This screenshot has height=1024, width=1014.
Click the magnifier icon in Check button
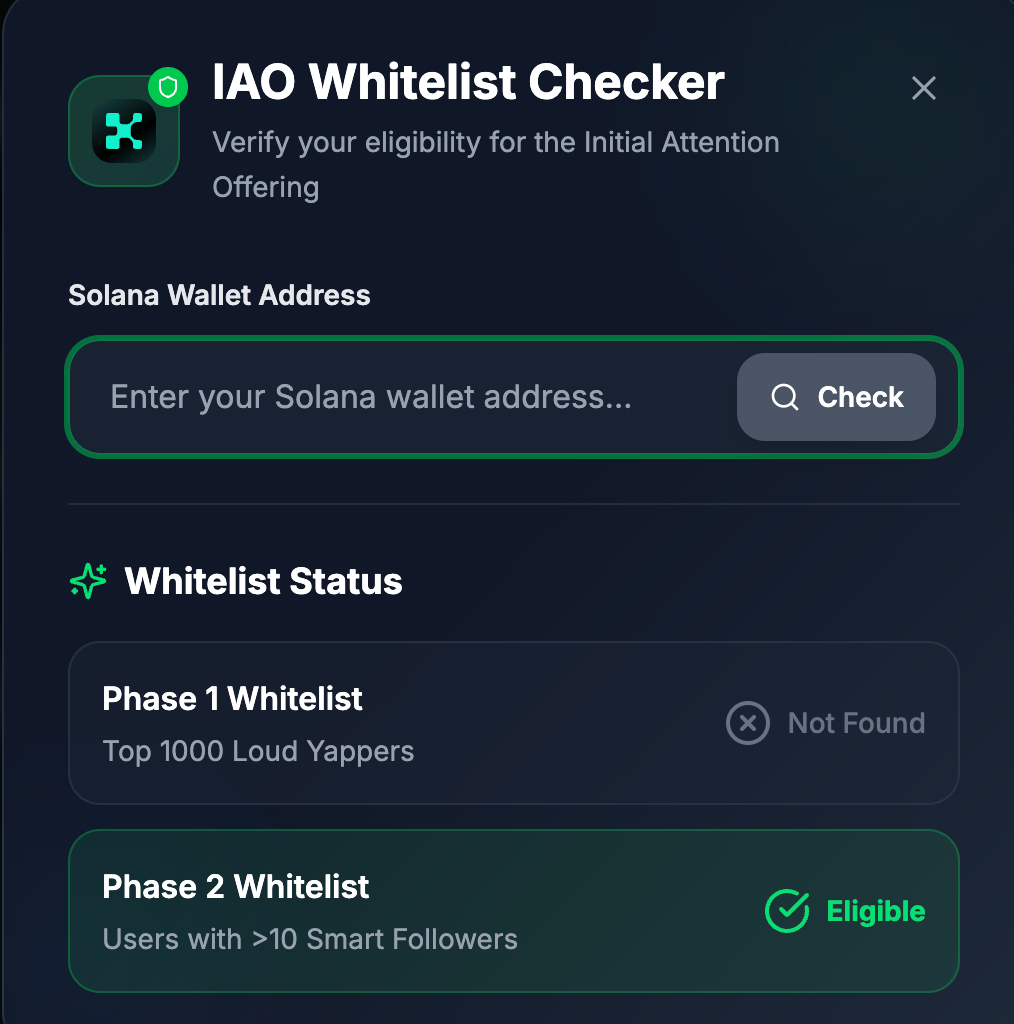click(785, 398)
